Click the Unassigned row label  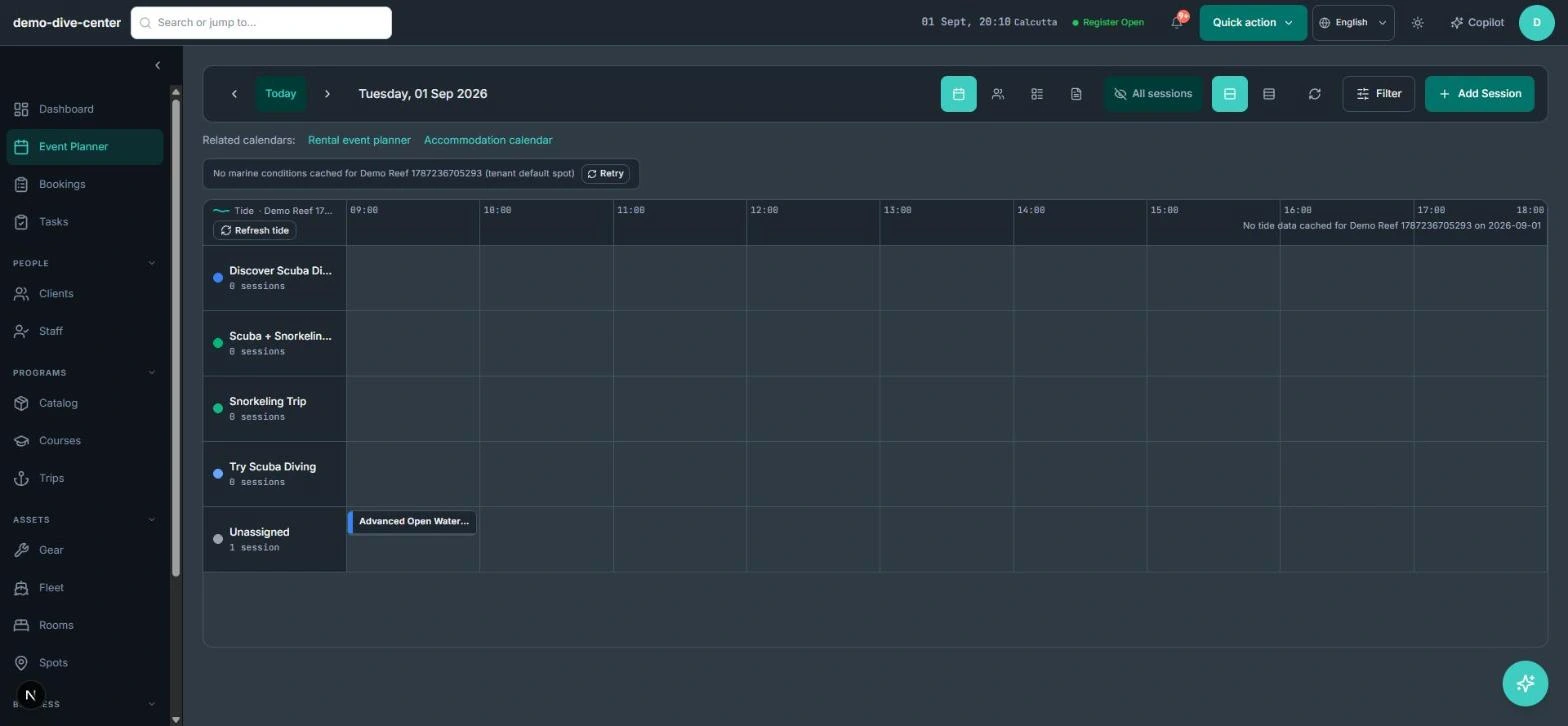[259, 533]
